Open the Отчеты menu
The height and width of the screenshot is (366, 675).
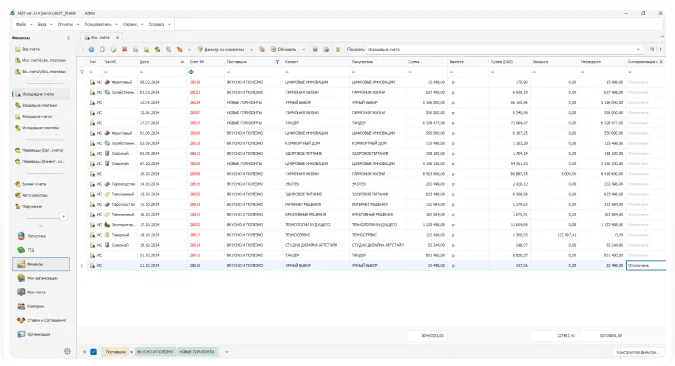pyautogui.click(x=68, y=25)
